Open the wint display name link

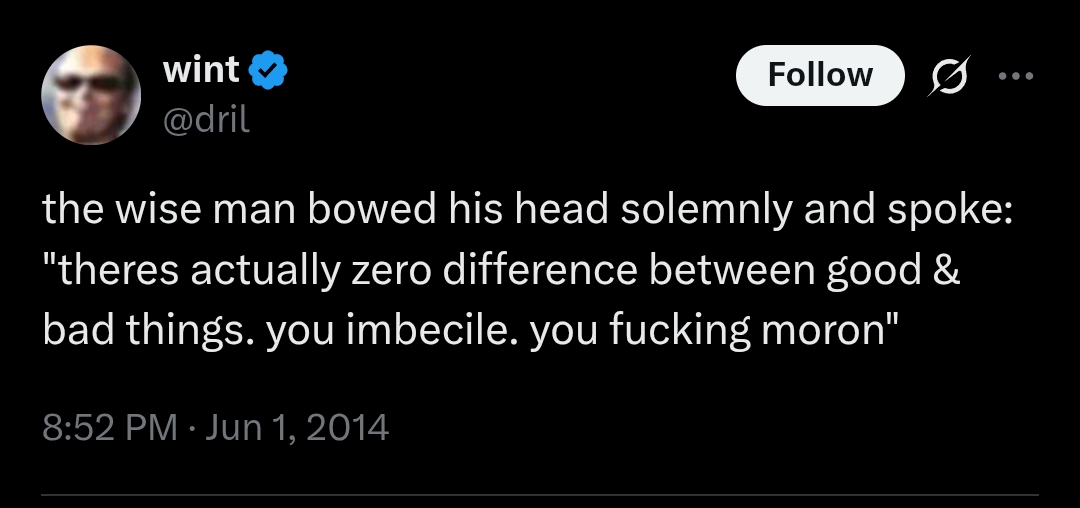tap(200, 71)
